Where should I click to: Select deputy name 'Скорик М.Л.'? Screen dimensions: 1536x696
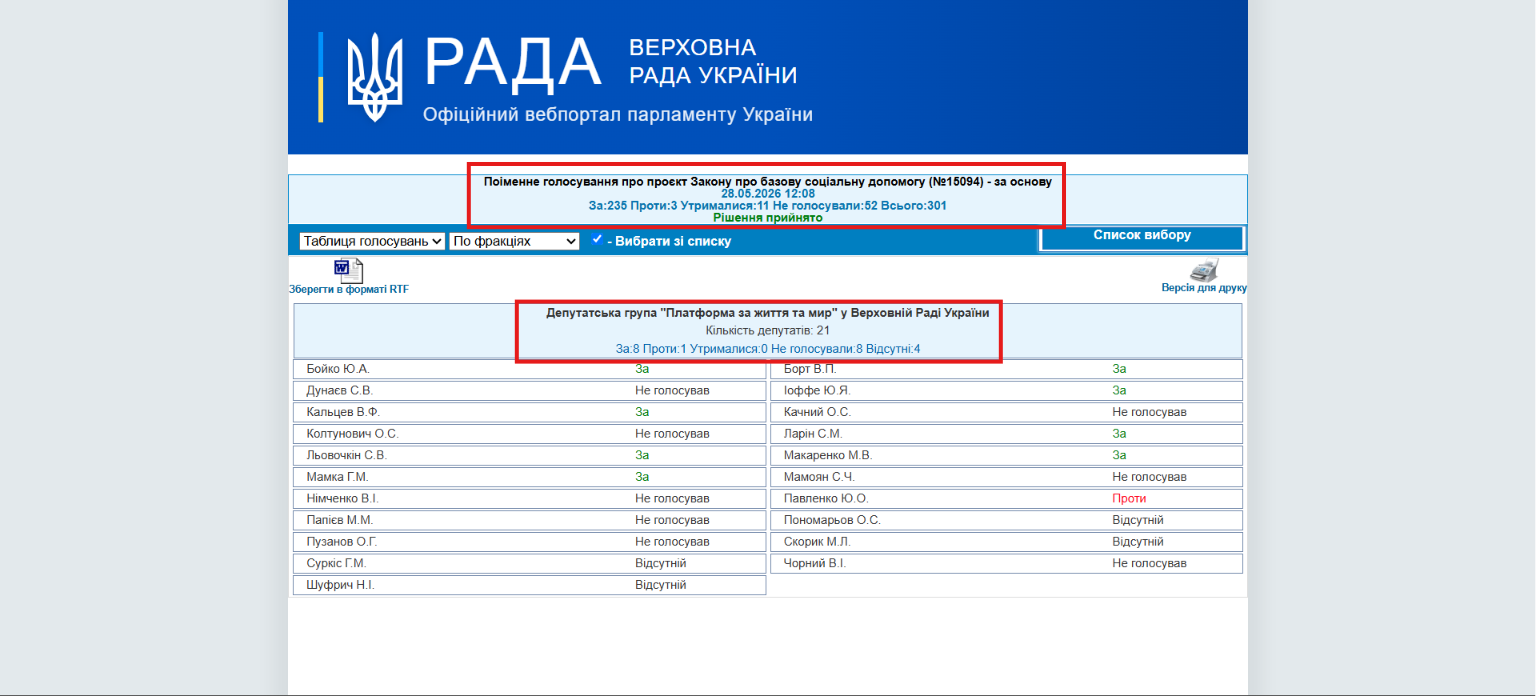[x=817, y=542]
